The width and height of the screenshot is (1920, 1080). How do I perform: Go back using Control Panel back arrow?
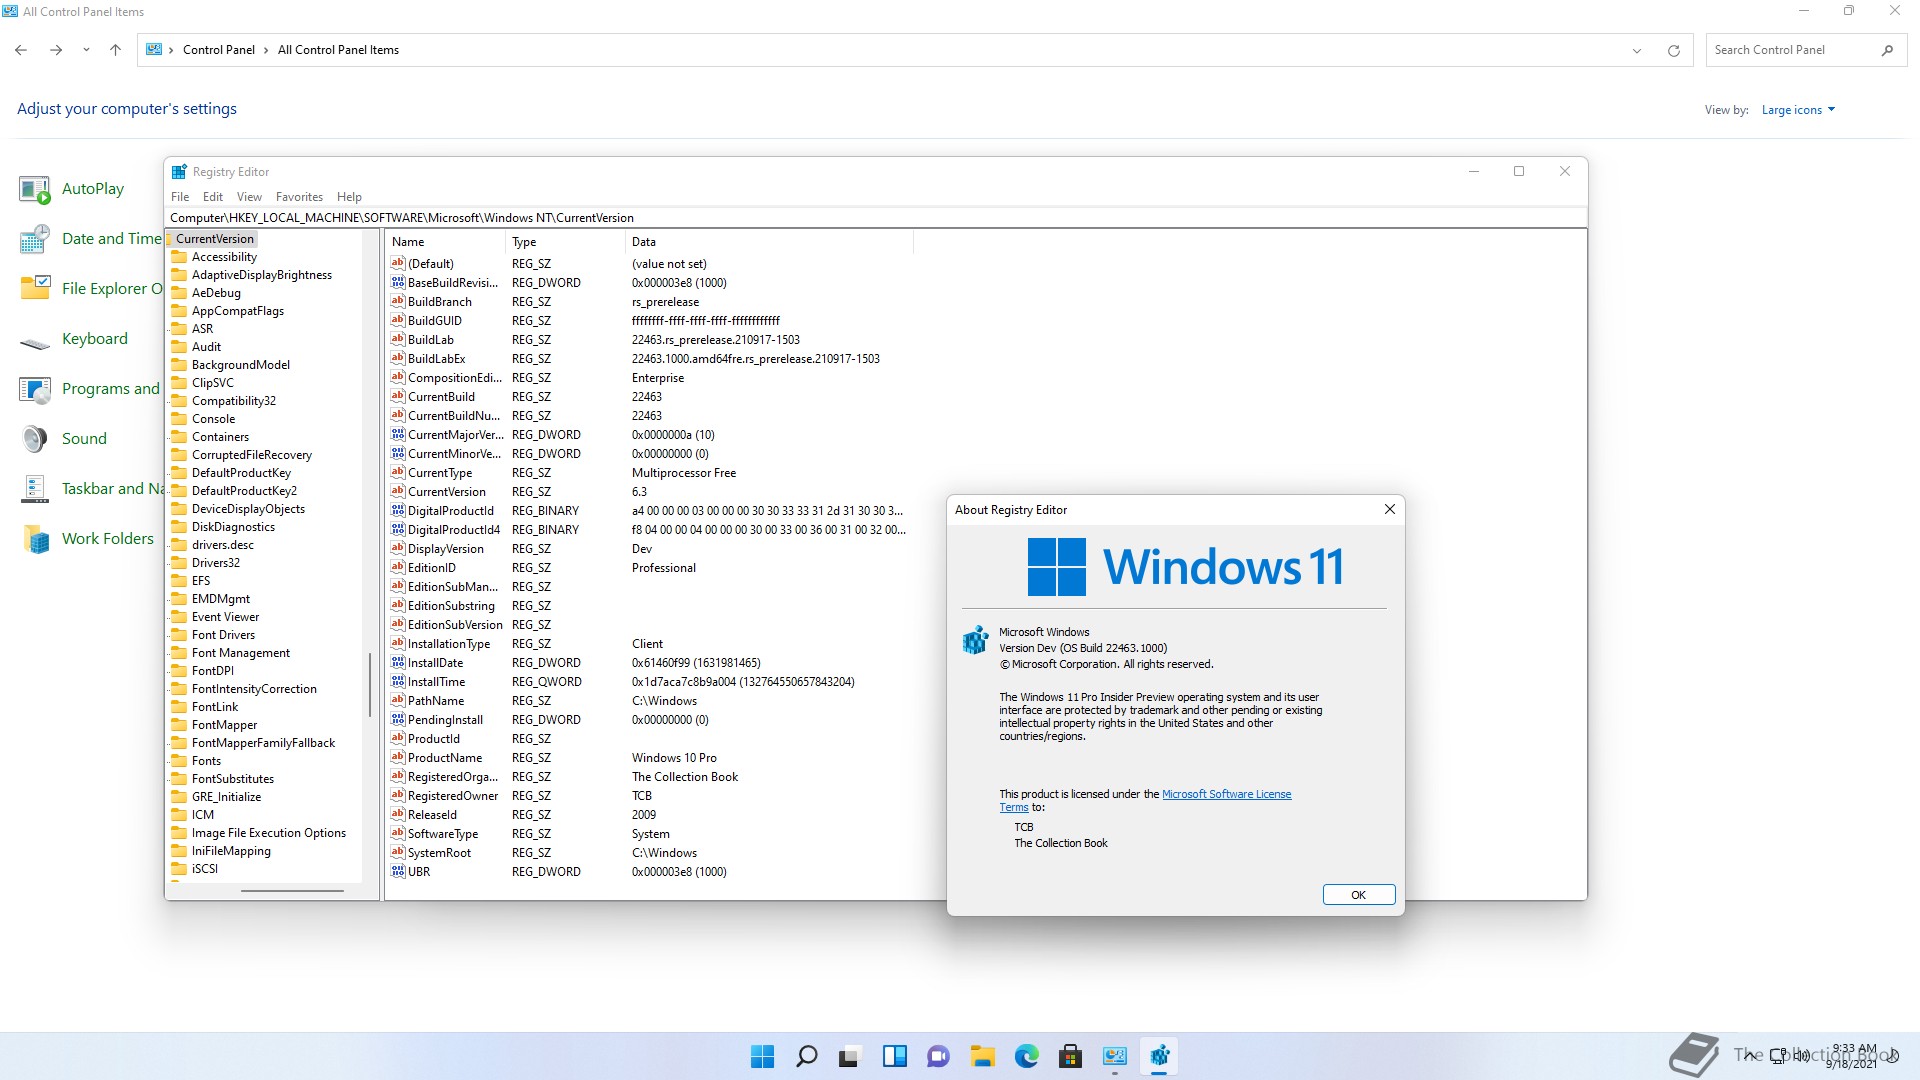[x=21, y=50]
